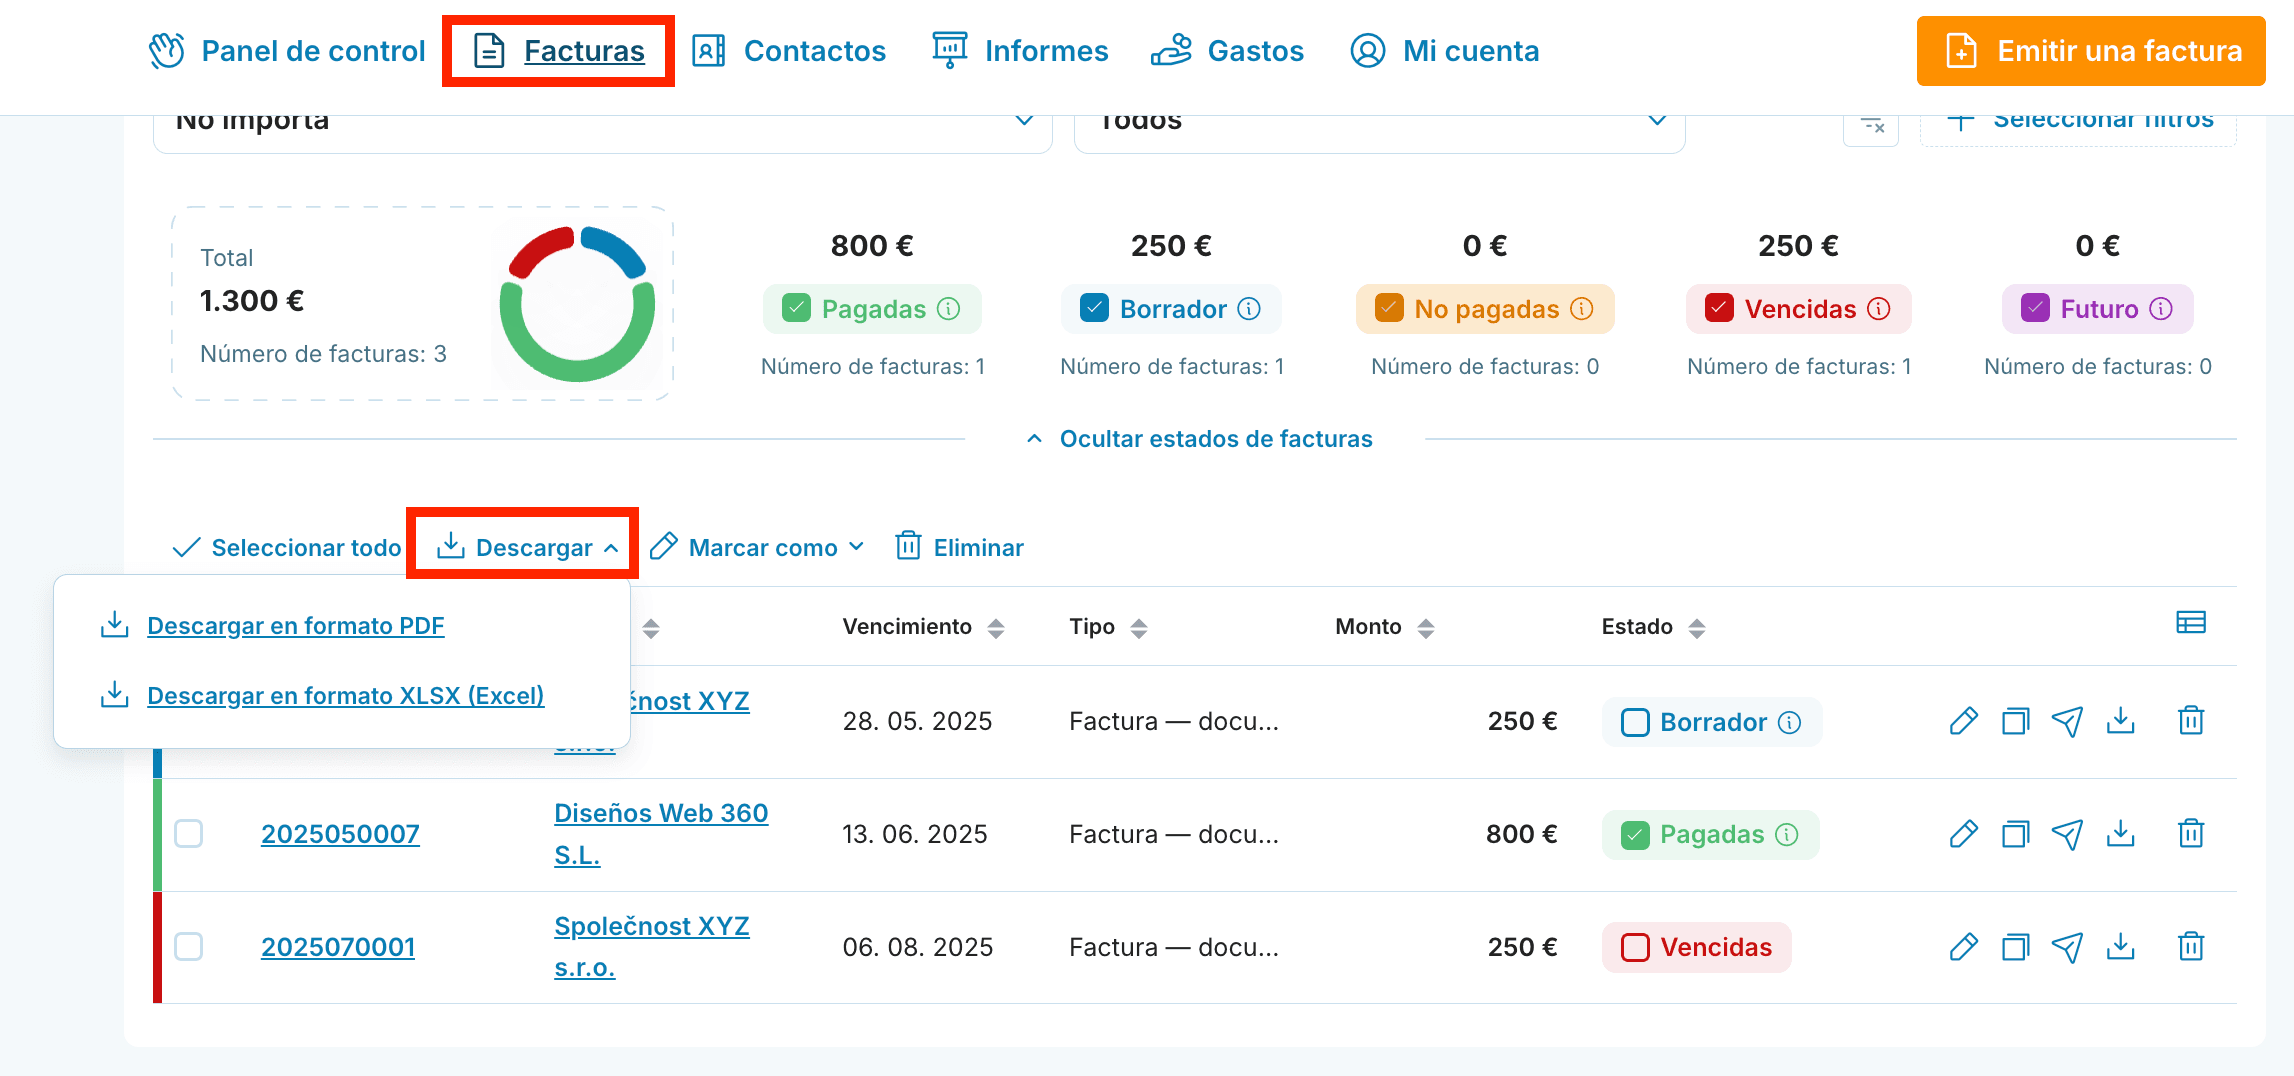The height and width of the screenshot is (1076, 2294).
Task: Click Eliminar bulk action
Action: coord(960,548)
